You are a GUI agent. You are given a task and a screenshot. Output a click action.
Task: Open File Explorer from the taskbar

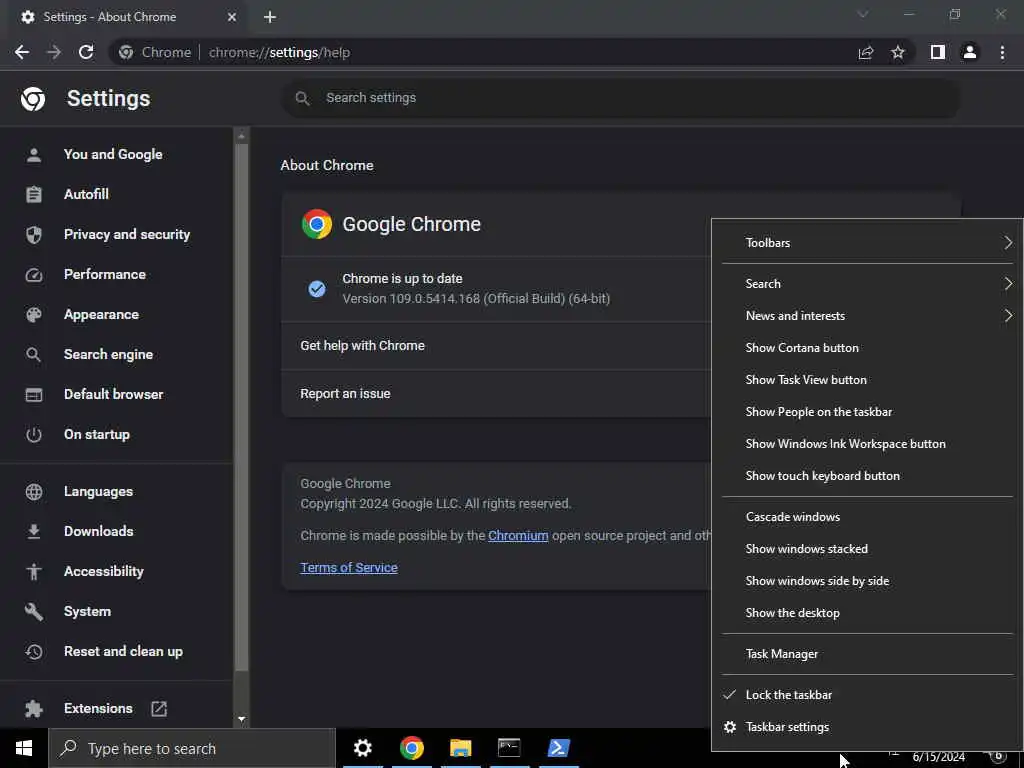(460, 748)
